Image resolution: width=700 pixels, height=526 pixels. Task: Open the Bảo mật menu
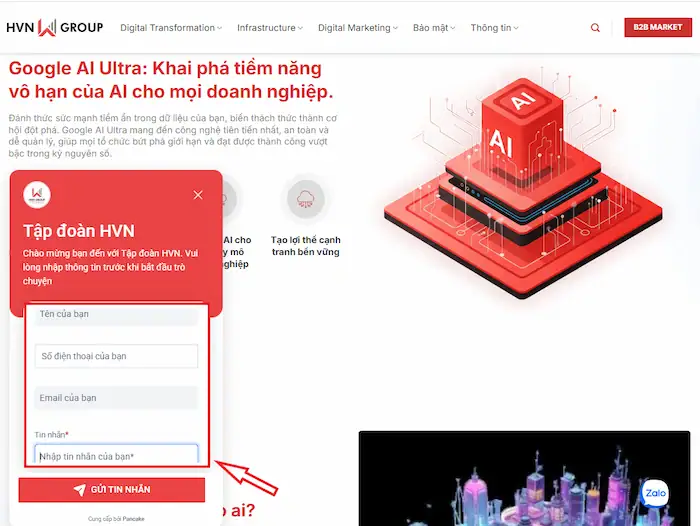(434, 28)
